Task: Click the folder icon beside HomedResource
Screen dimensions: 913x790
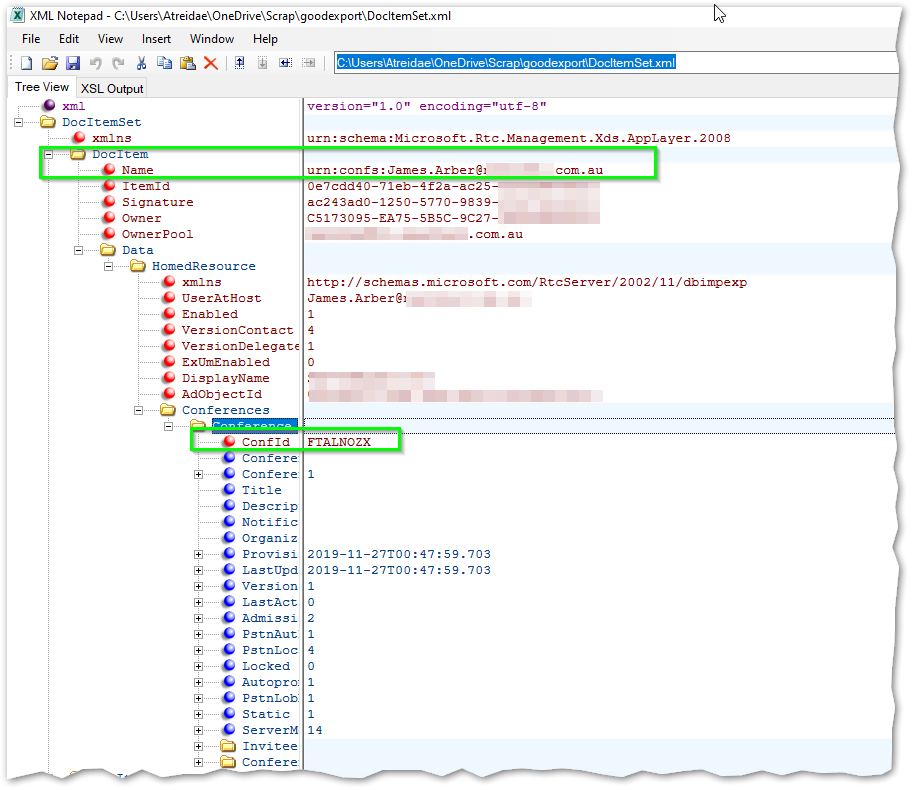Action: tap(138, 265)
